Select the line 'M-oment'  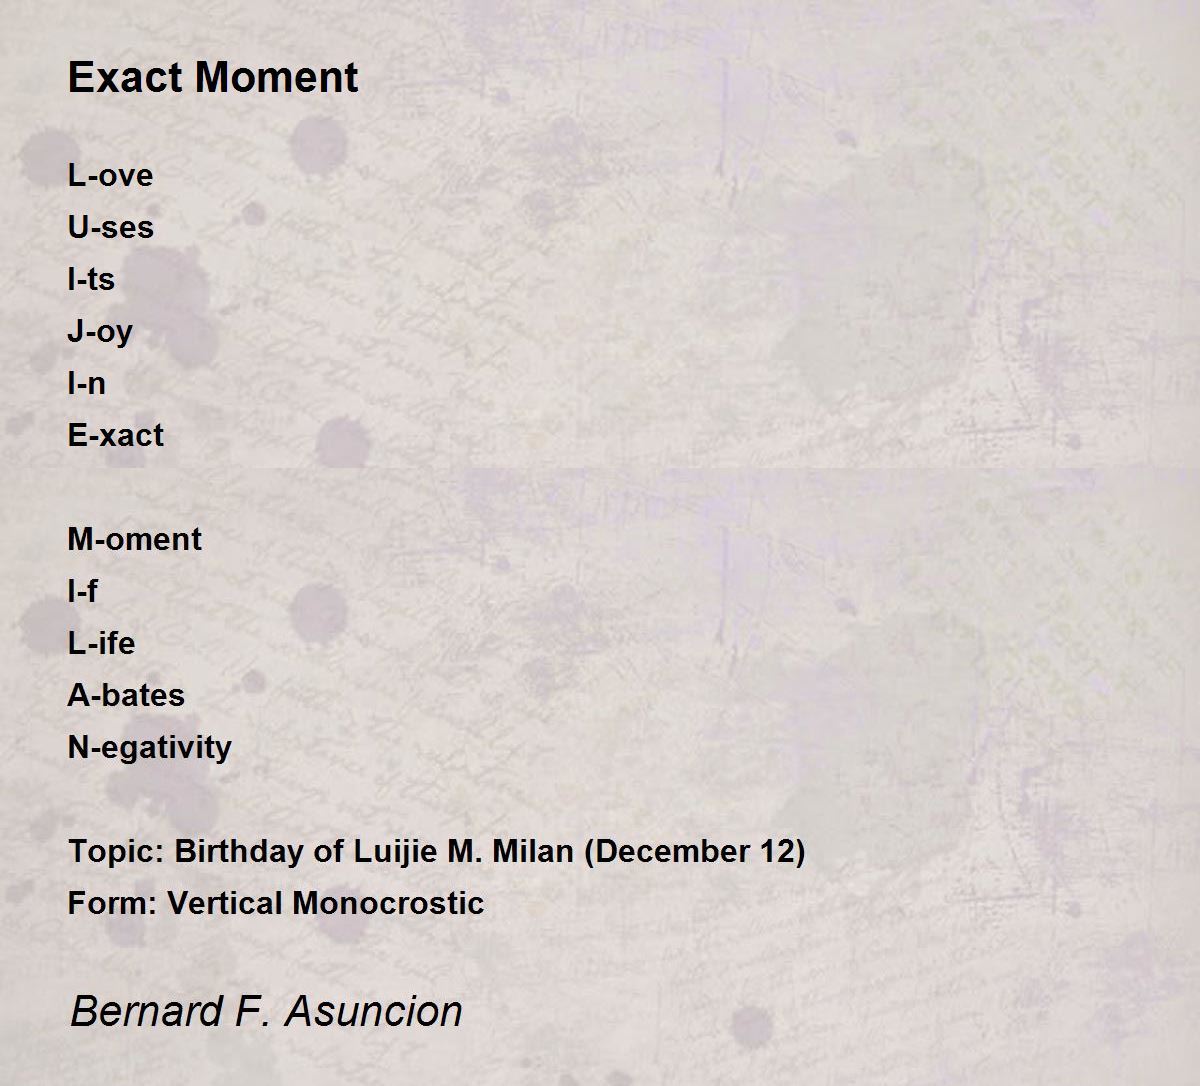click(x=134, y=539)
